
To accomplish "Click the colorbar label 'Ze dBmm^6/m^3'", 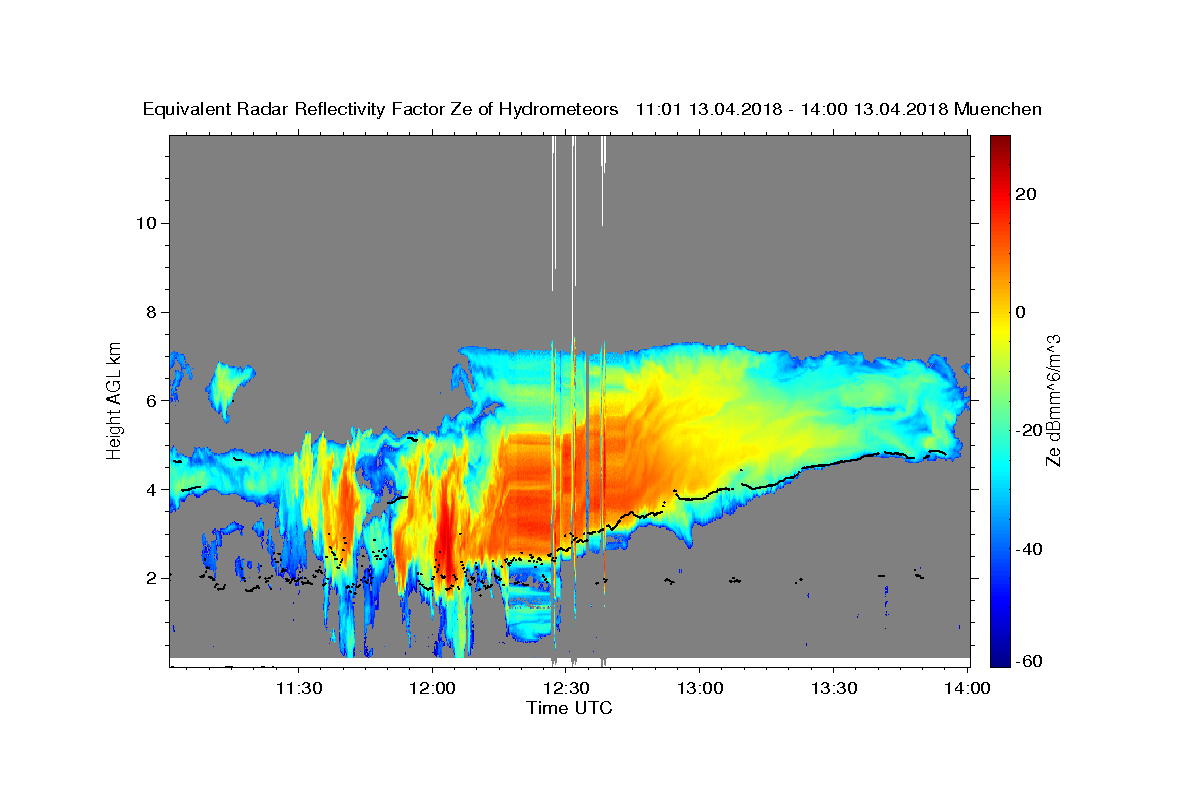I will point(1052,400).
